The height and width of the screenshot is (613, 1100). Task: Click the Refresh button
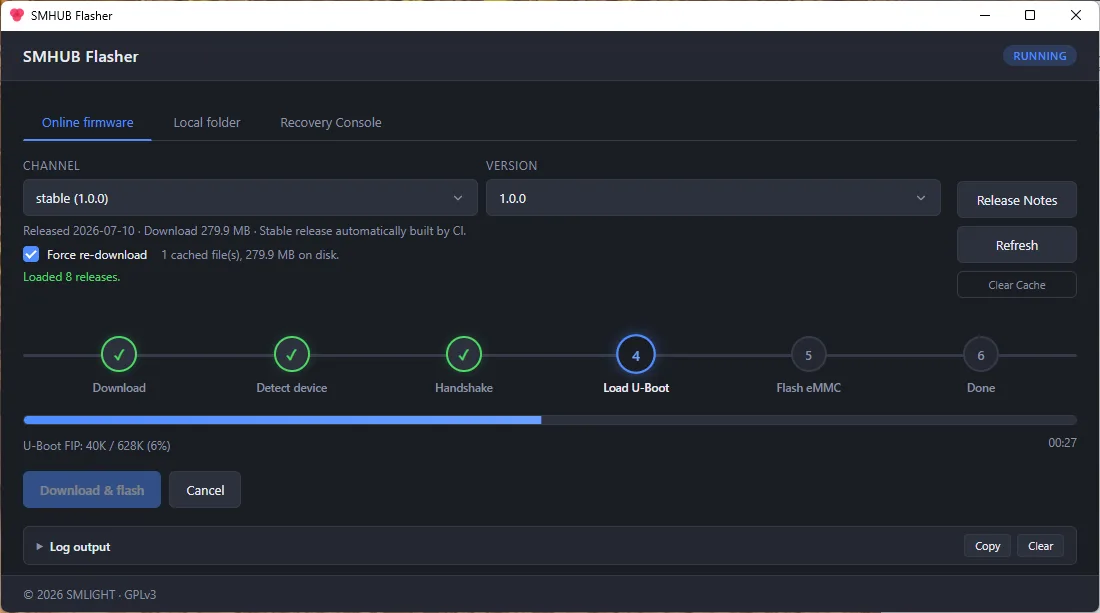[1017, 245]
